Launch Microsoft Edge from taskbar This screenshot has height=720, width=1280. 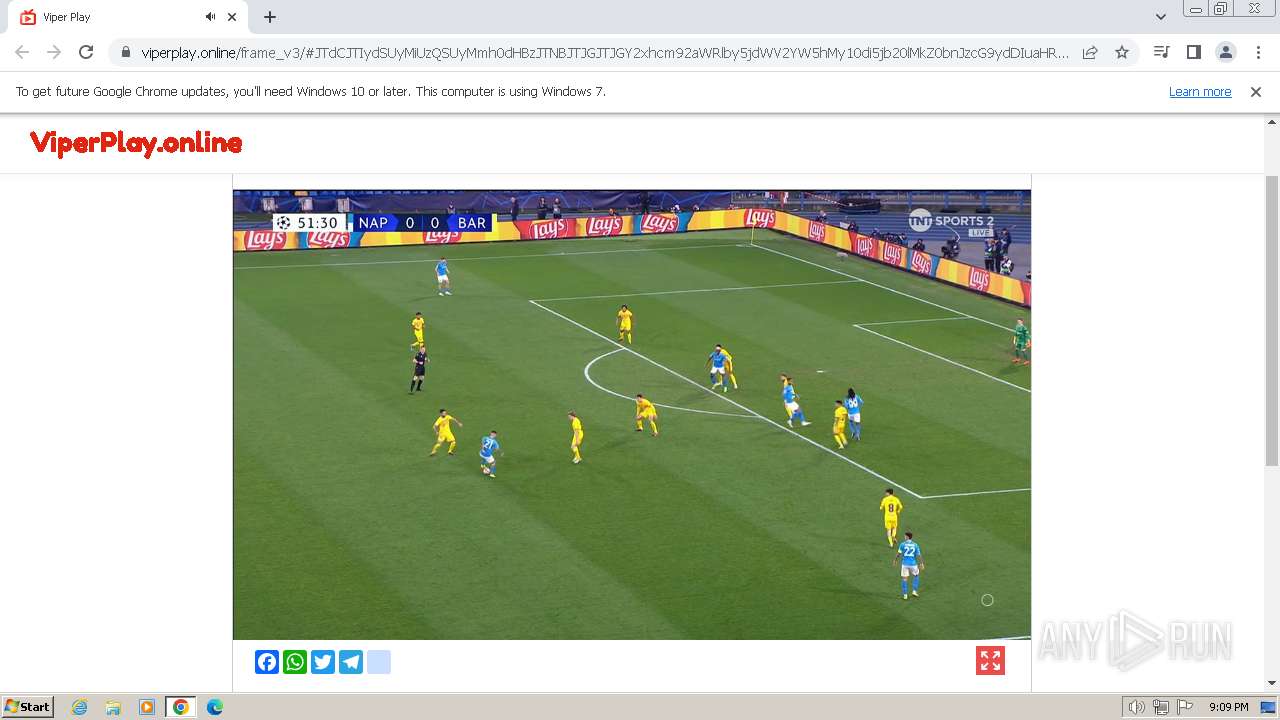(215, 707)
